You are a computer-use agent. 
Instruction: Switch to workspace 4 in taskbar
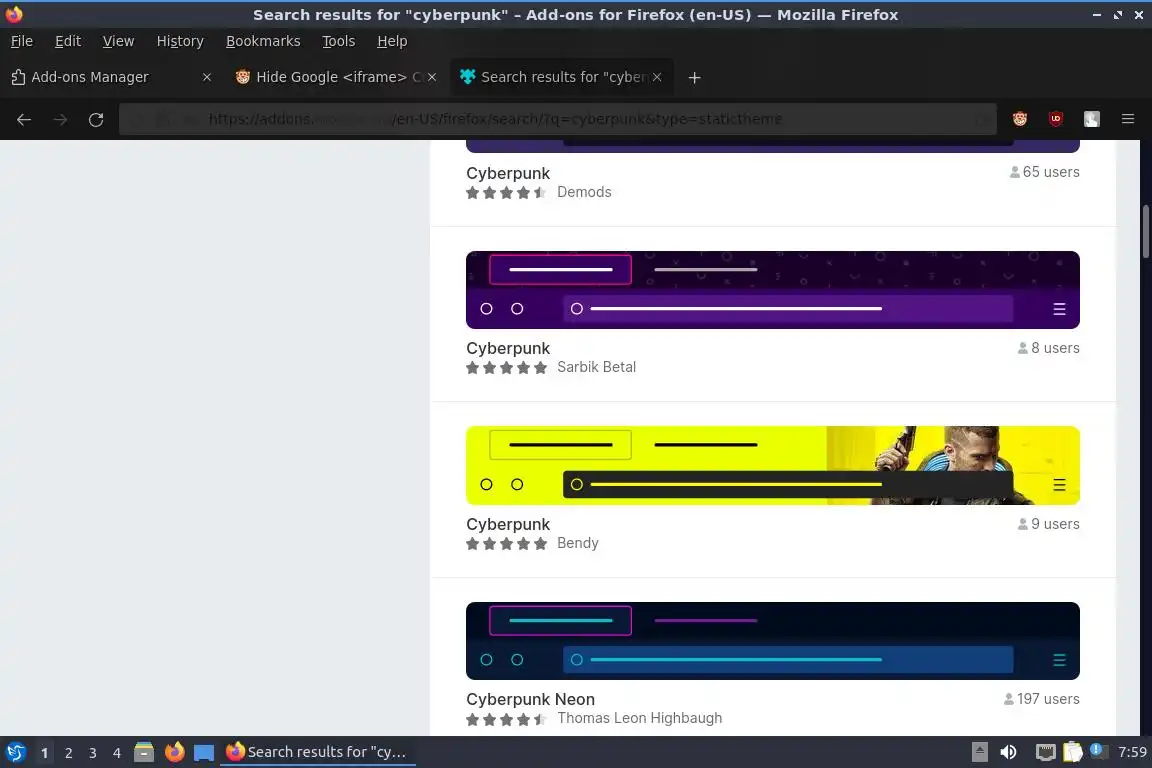116,753
